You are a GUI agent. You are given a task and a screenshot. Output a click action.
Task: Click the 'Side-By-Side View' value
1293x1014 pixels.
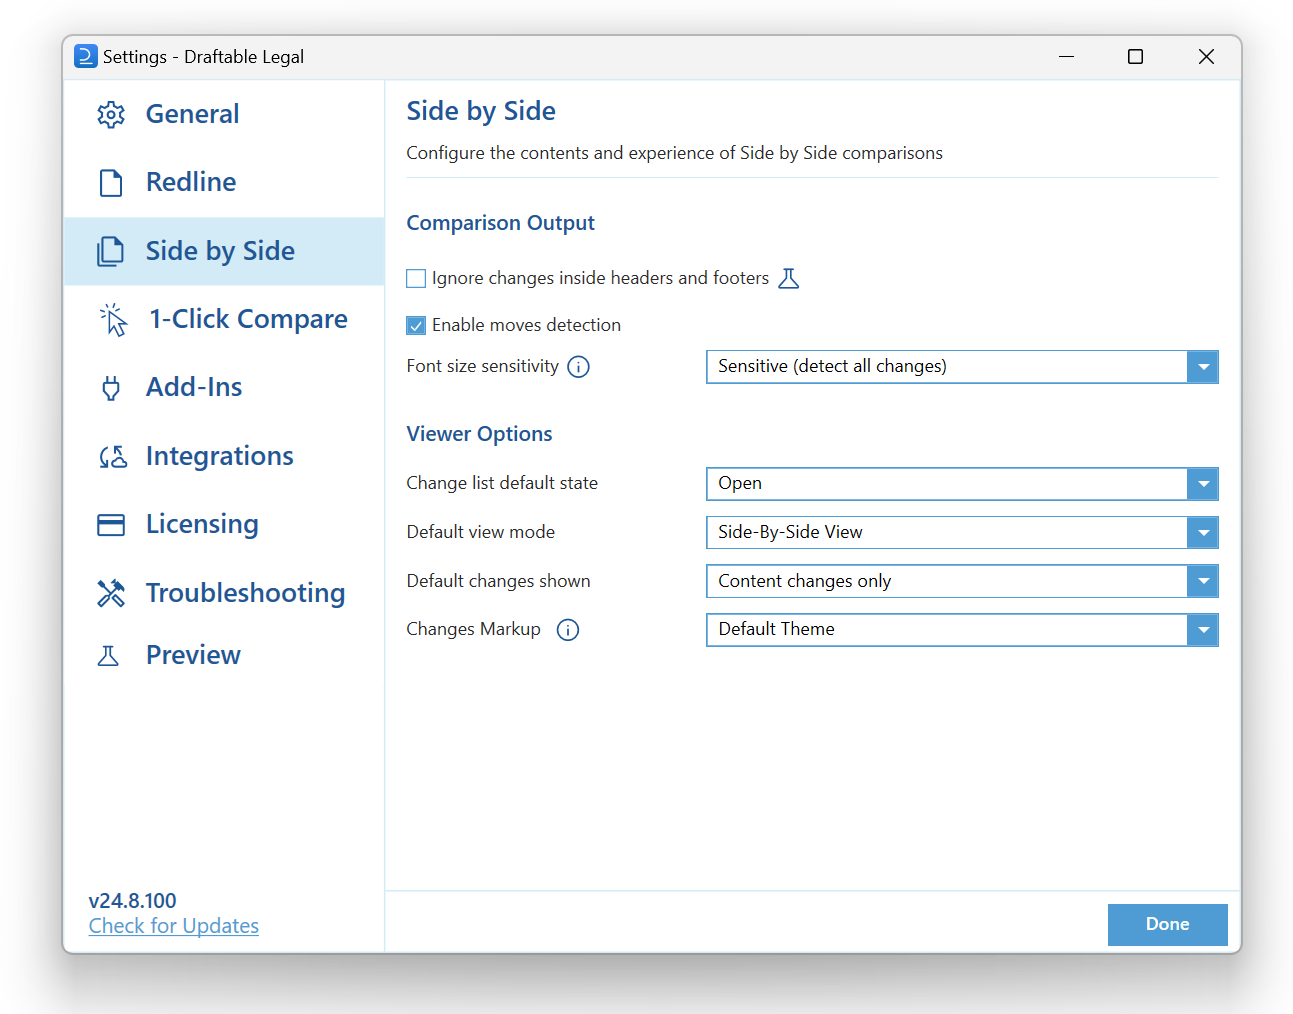(790, 532)
